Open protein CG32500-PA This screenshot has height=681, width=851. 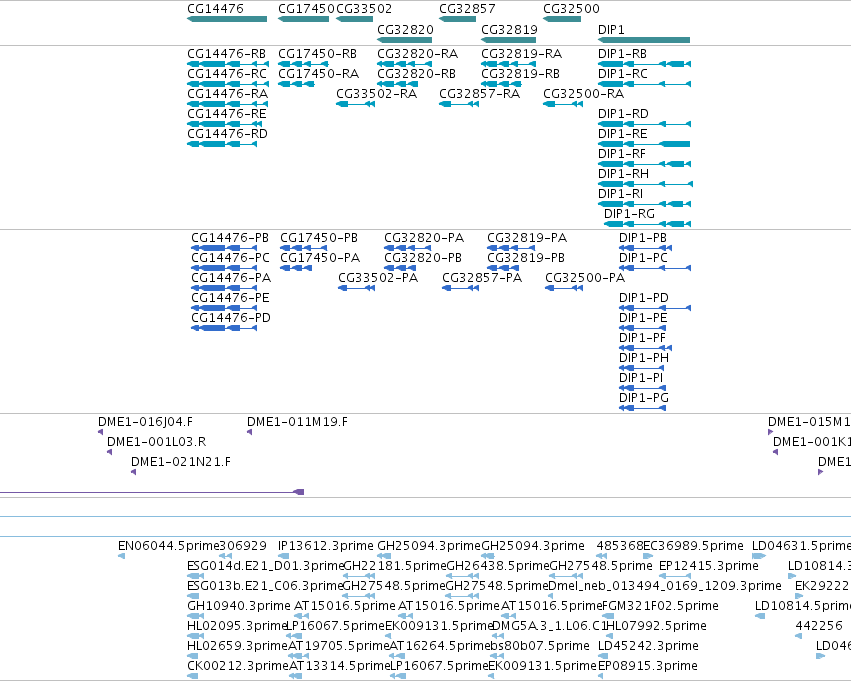[585, 278]
